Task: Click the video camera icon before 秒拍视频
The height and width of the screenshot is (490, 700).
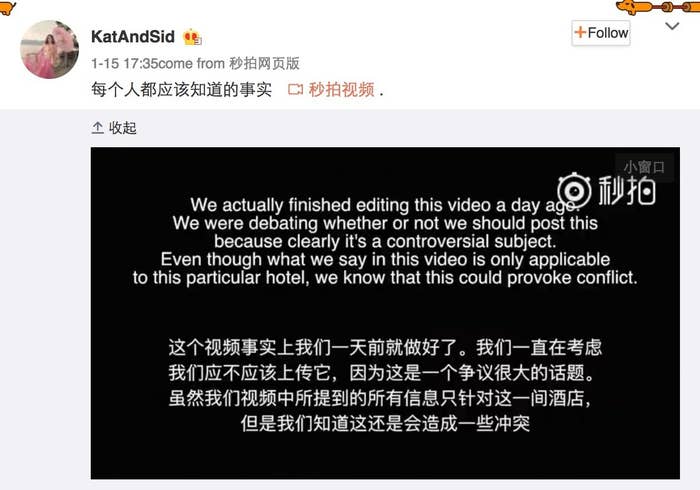Action: pos(296,90)
